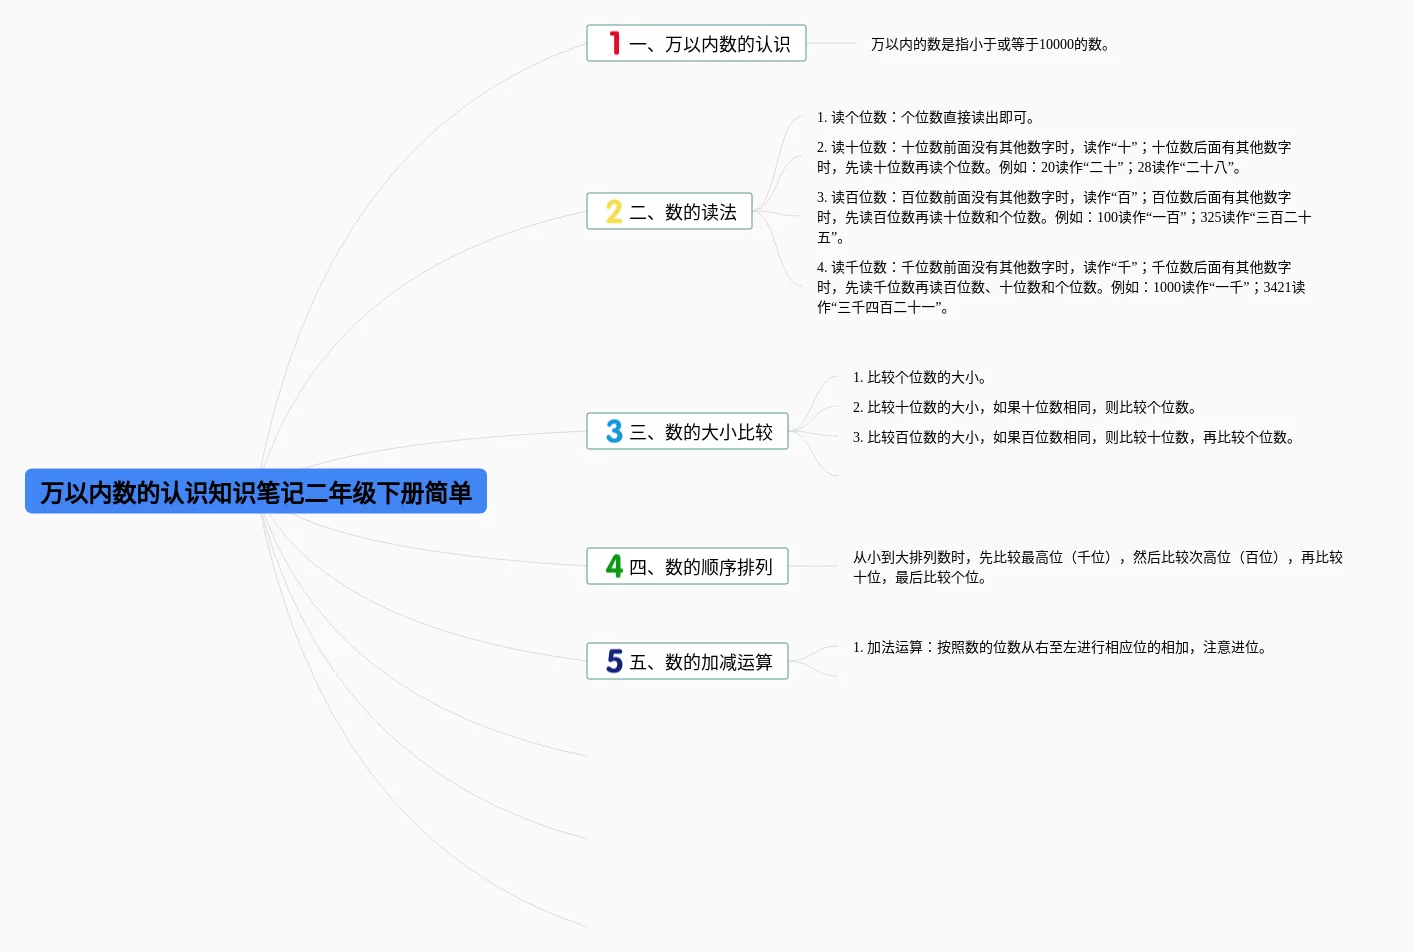Select the 从小到大排列数时 description text

[1097, 567]
